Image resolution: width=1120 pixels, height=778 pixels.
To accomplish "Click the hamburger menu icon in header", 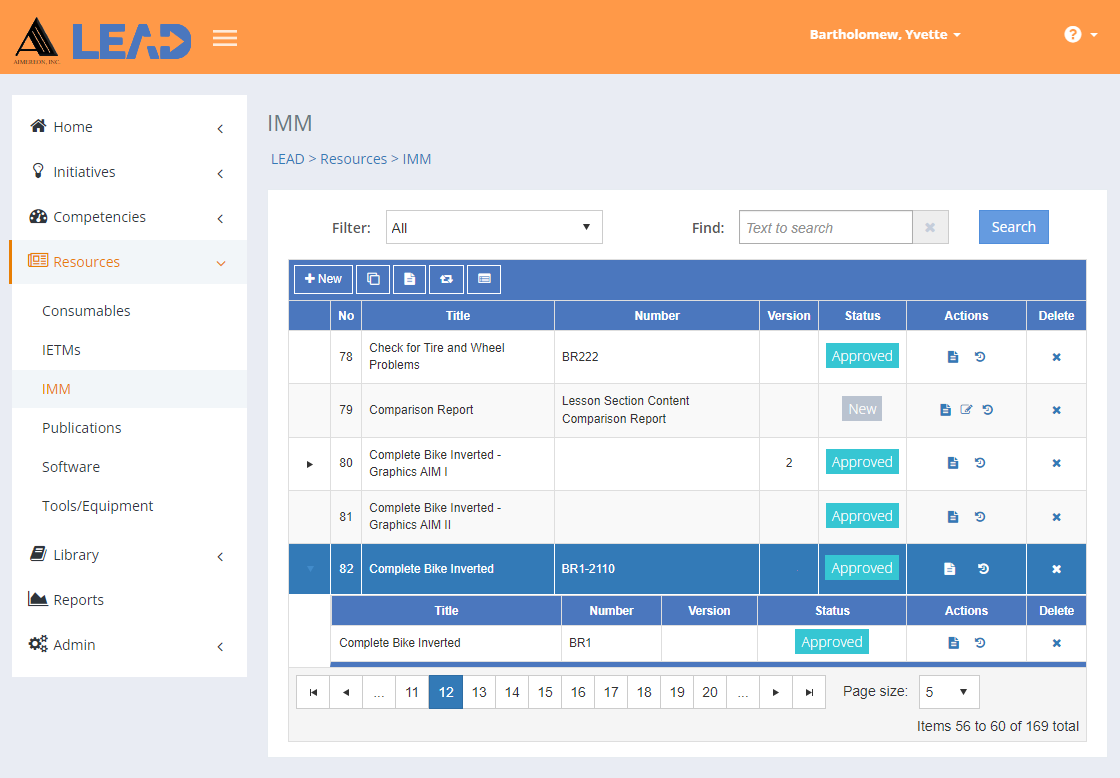I will tap(225, 38).
